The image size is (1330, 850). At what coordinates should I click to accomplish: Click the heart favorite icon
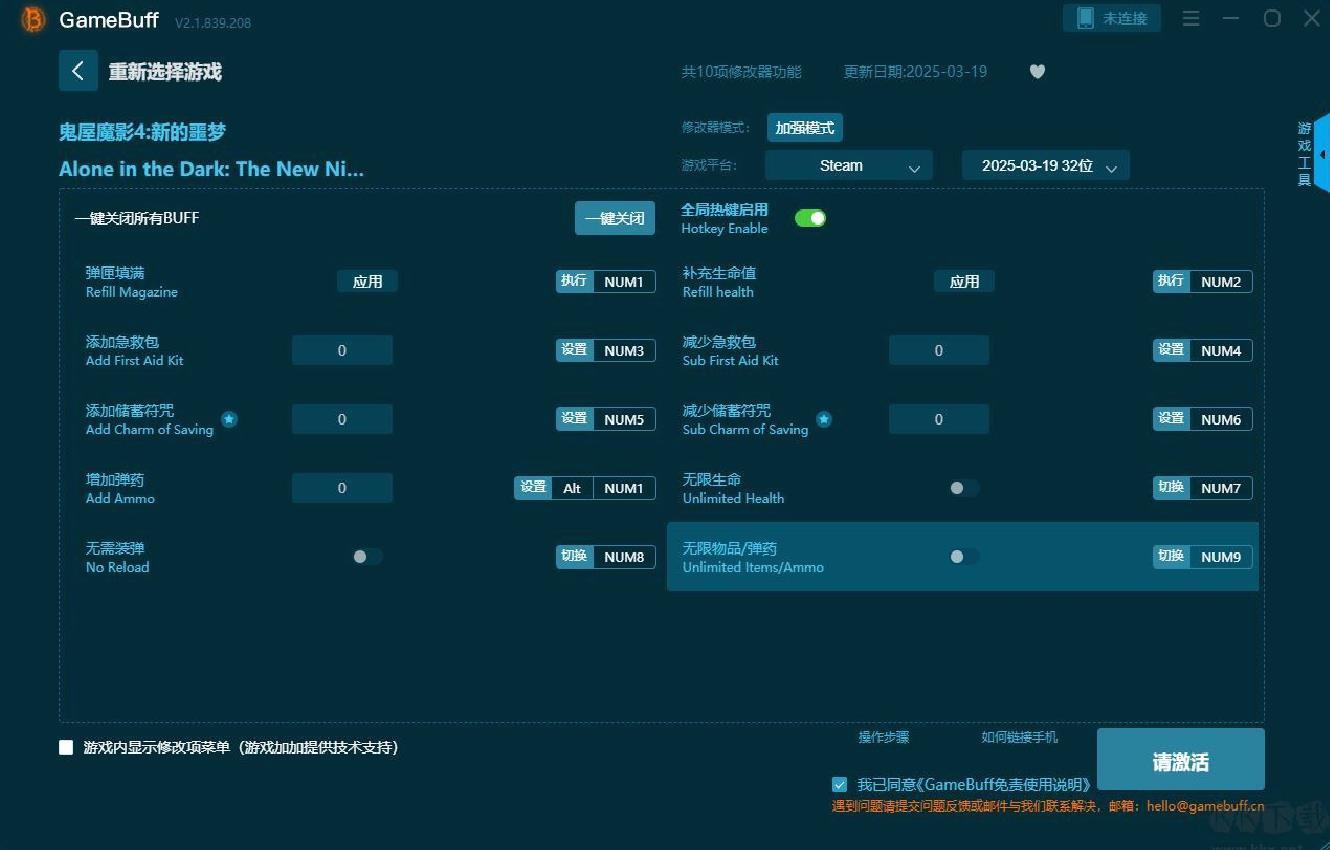1037,71
